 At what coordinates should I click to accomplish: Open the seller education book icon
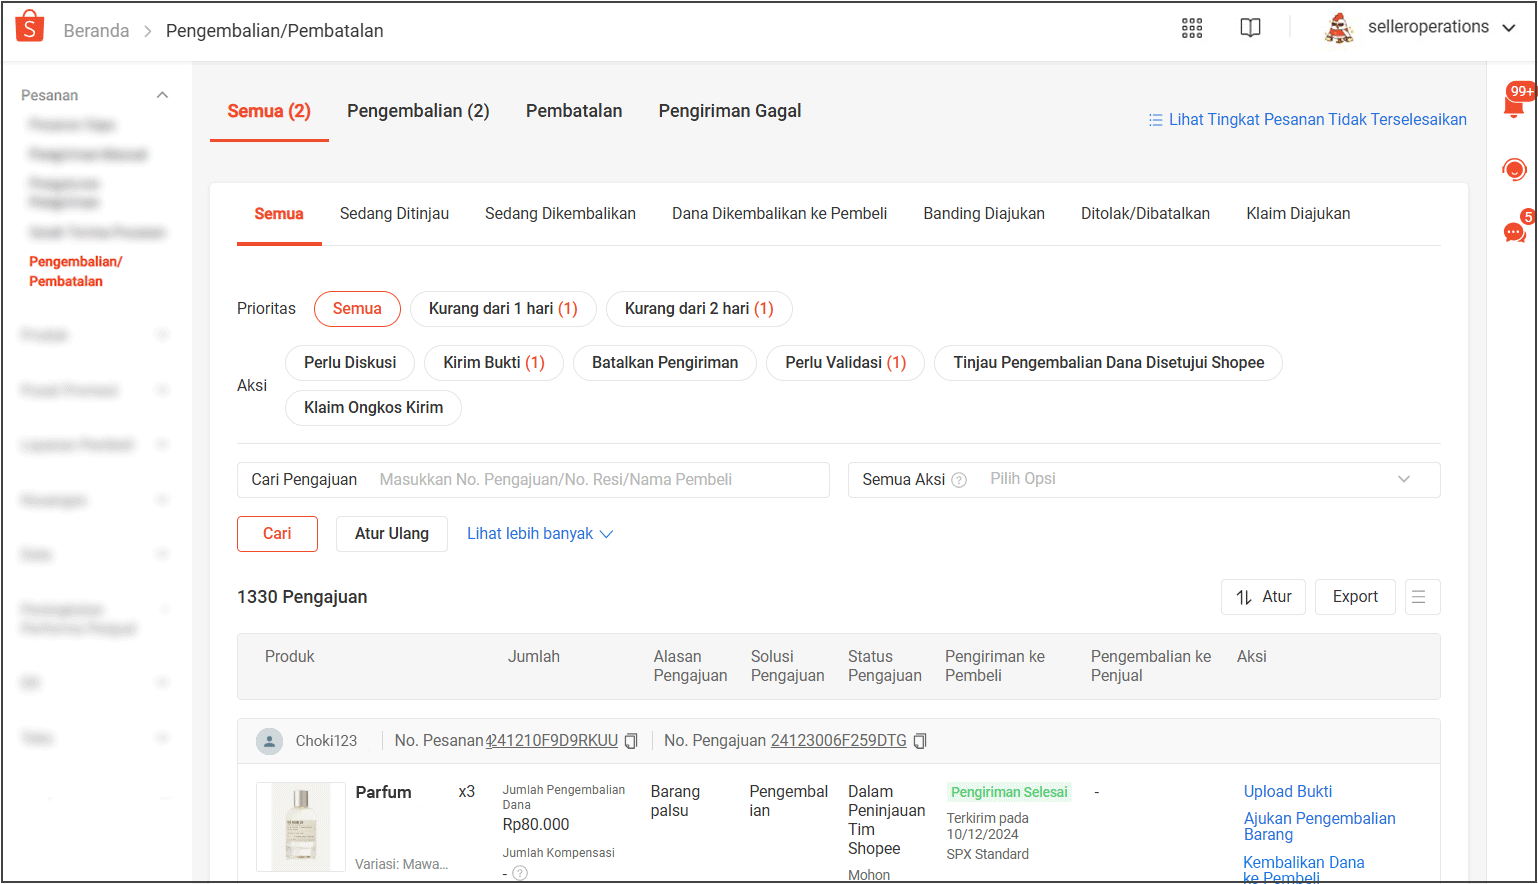tap(1250, 28)
